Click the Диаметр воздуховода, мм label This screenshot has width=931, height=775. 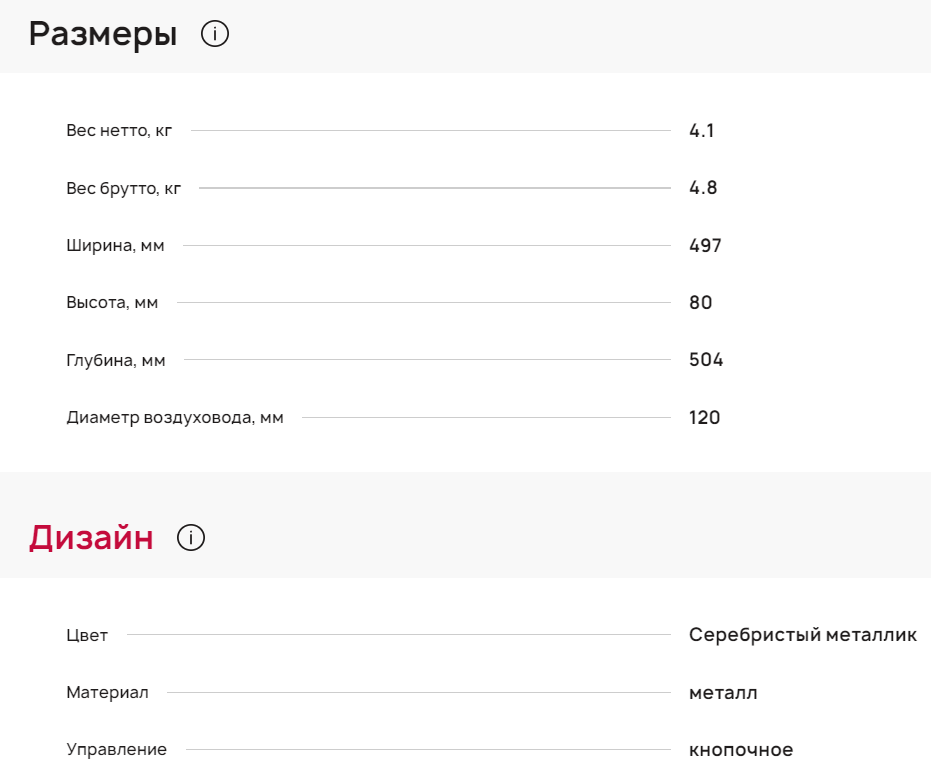click(x=175, y=418)
